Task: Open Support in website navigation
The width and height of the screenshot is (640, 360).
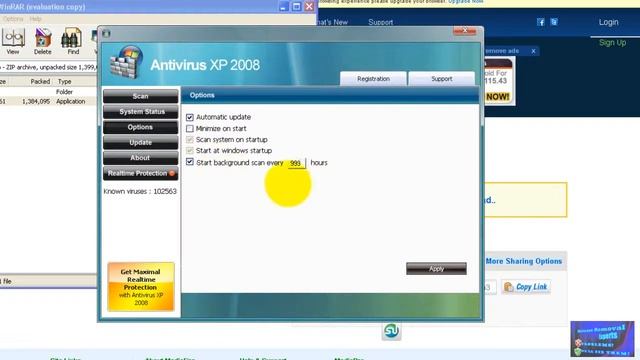Action: click(x=380, y=22)
